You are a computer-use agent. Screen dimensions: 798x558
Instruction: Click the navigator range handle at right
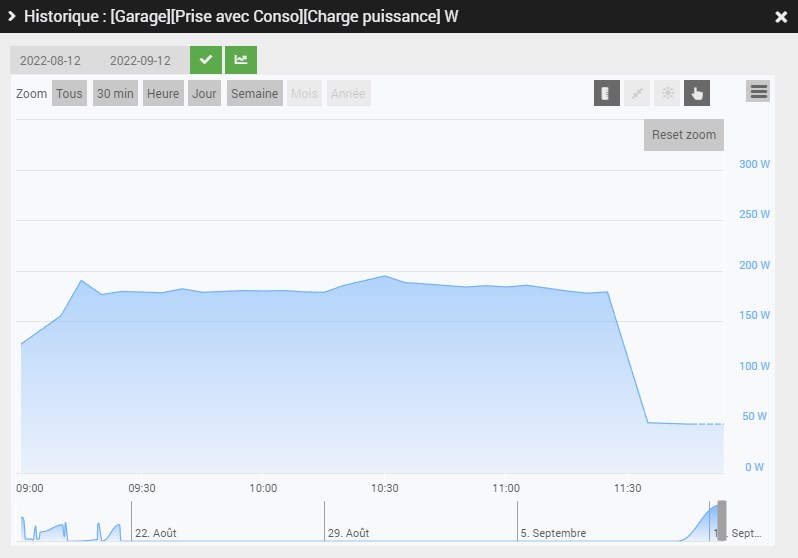pyautogui.click(x=722, y=520)
